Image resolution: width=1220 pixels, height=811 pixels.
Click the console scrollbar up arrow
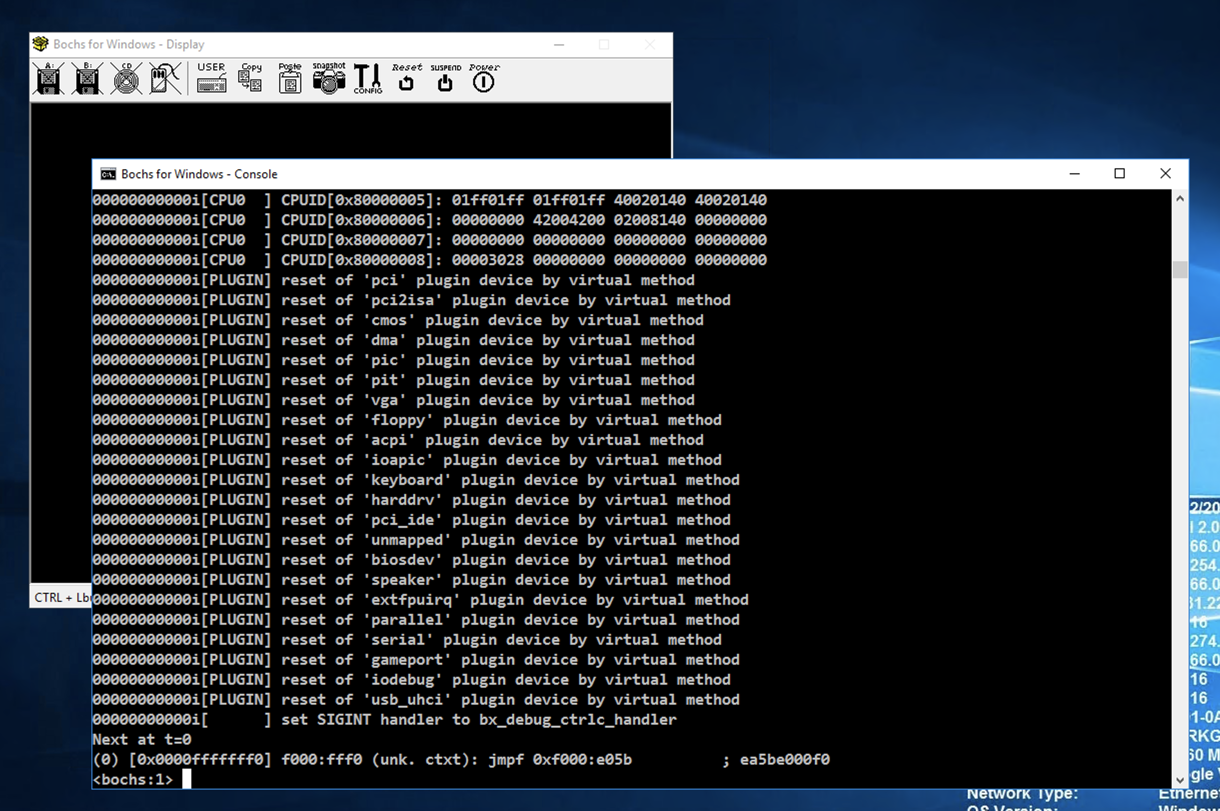point(1179,199)
